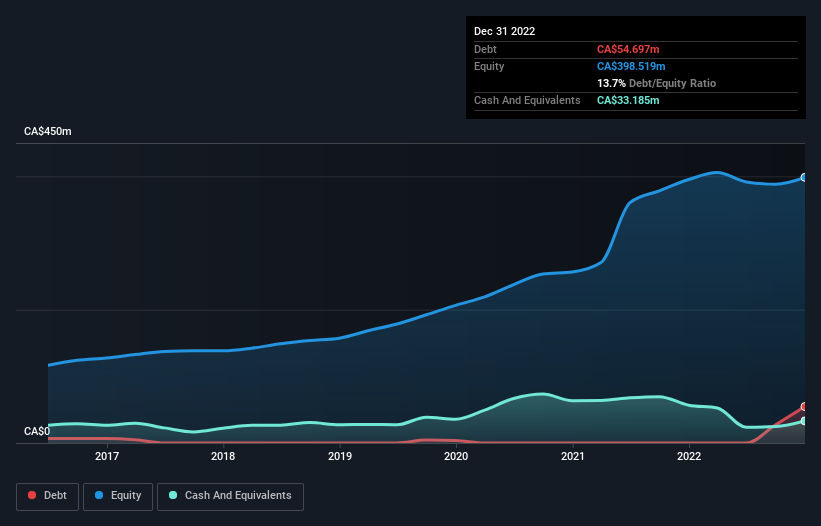Screen dimensions: 821x526
Task: Click the 2022 x-axis label
Action: pos(689,456)
